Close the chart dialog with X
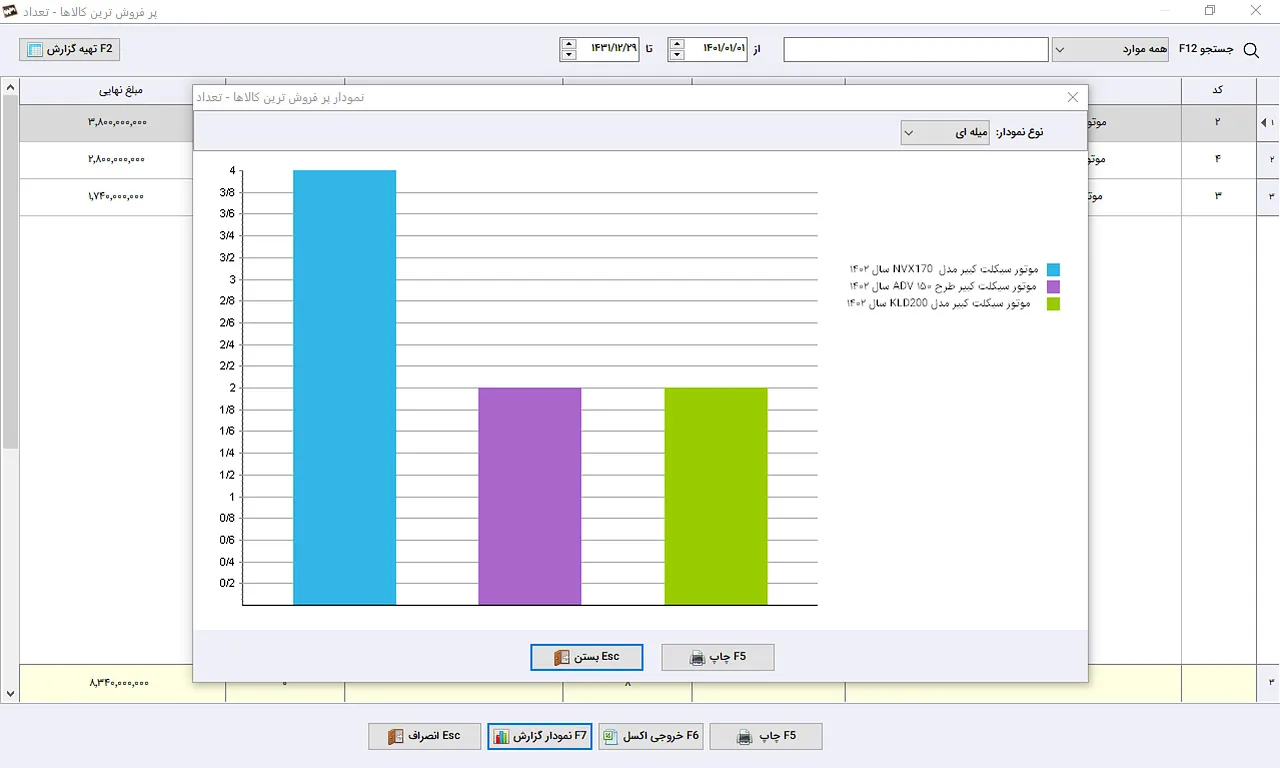The image size is (1280, 768). click(x=1073, y=97)
